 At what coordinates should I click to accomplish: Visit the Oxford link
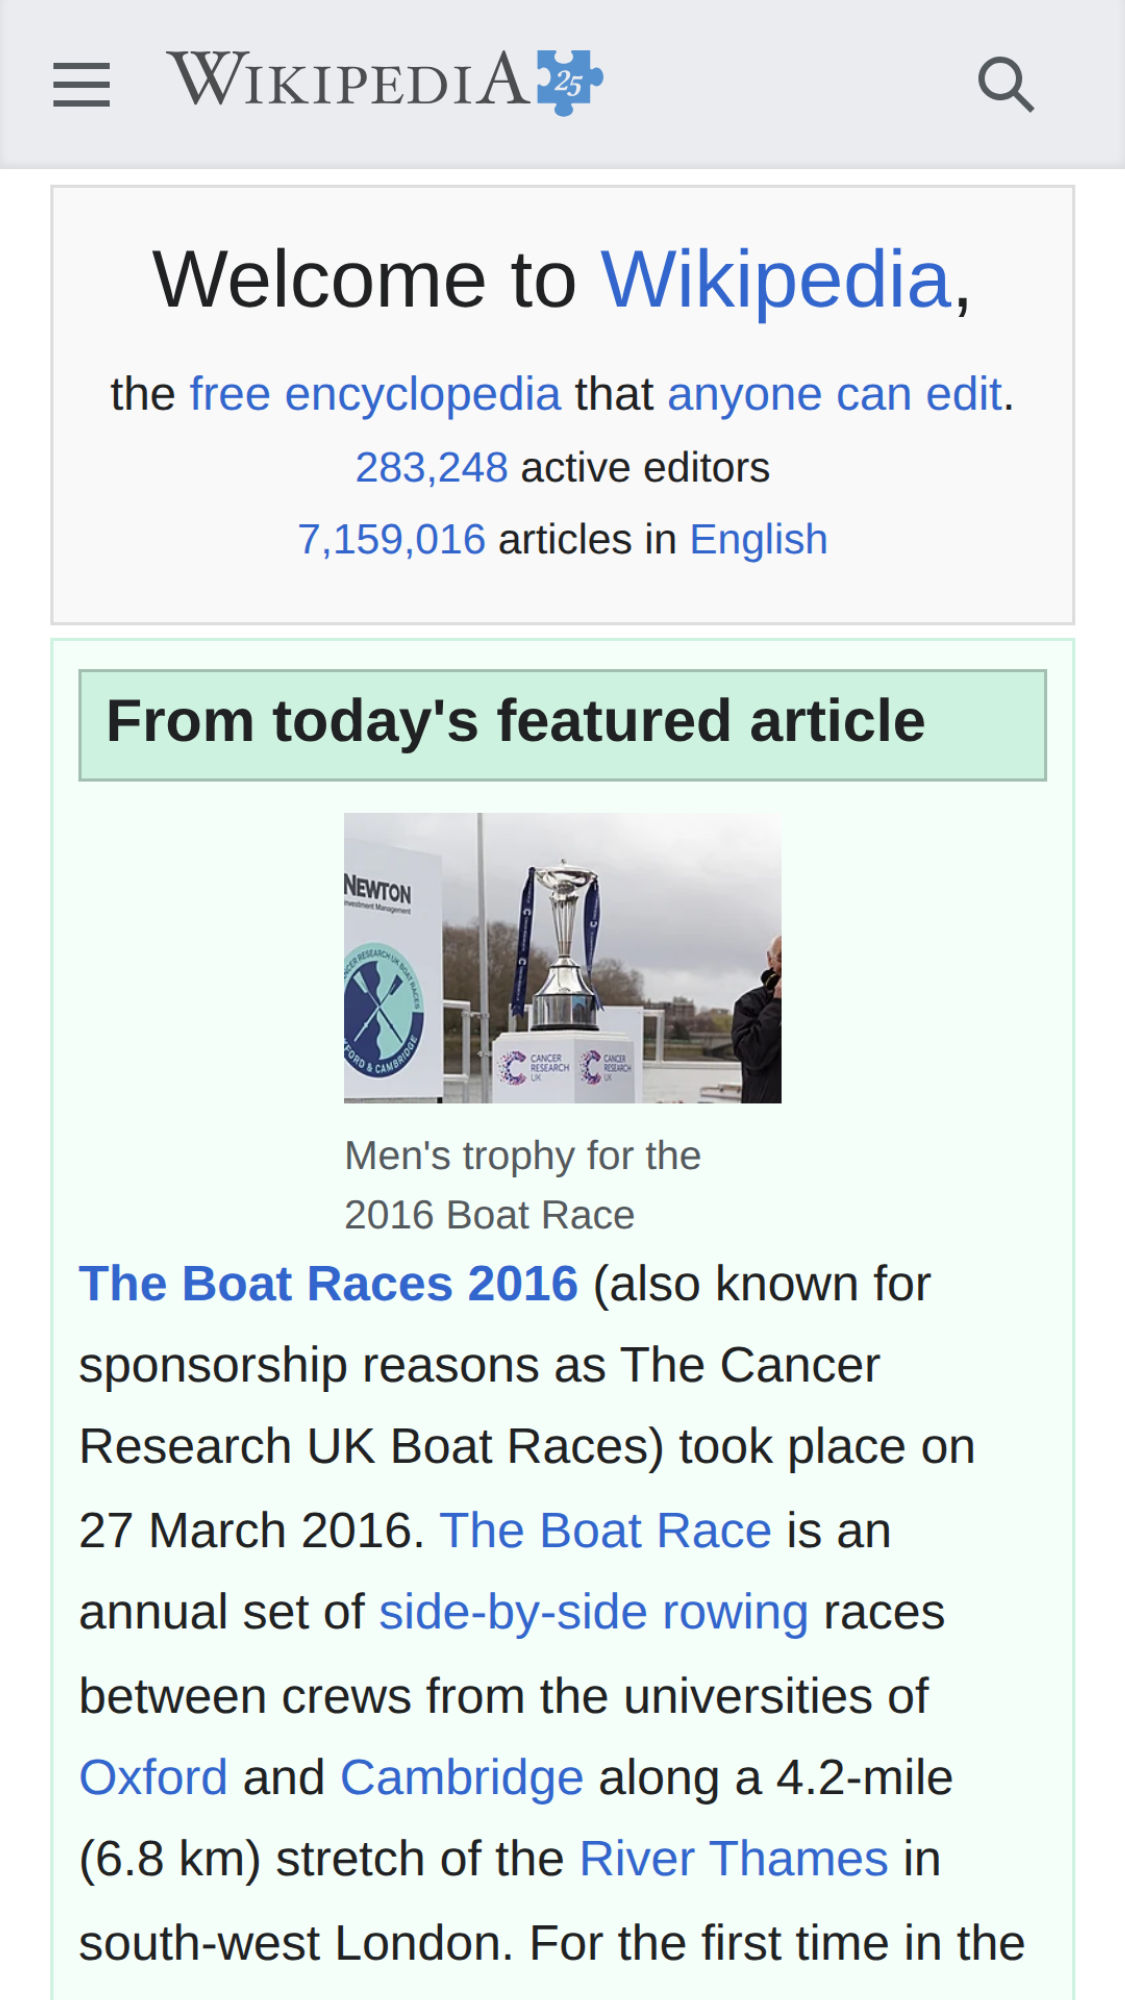coord(153,1777)
